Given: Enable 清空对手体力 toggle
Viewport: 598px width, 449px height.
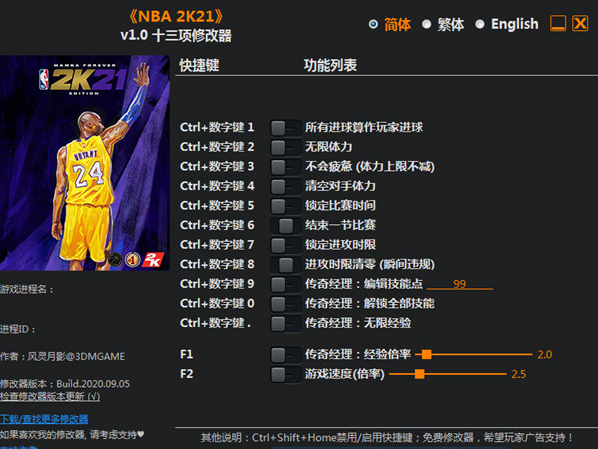Looking at the screenshot, I should coord(285,187).
